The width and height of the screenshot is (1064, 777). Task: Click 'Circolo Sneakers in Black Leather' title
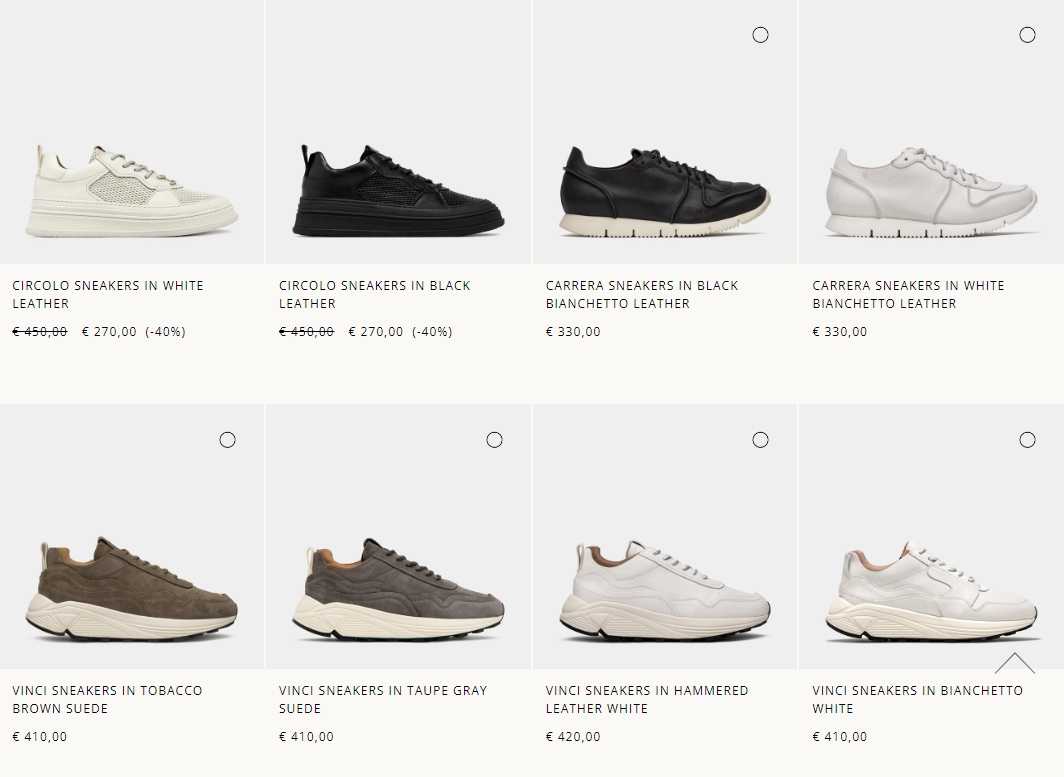pos(375,295)
